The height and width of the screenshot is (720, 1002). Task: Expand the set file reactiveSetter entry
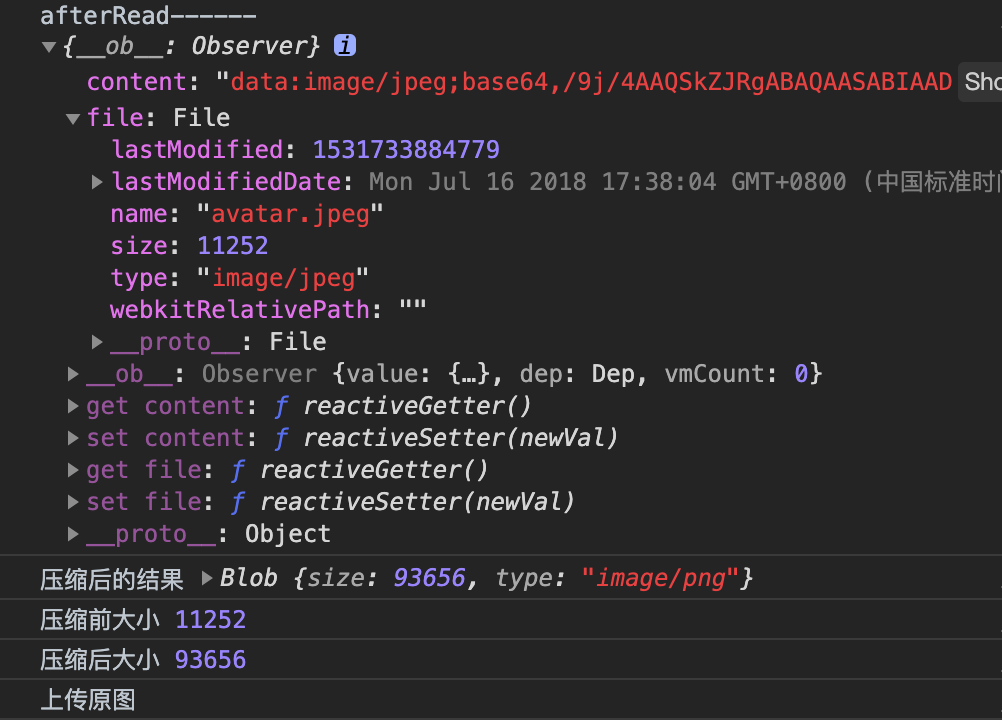tap(73, 502)
